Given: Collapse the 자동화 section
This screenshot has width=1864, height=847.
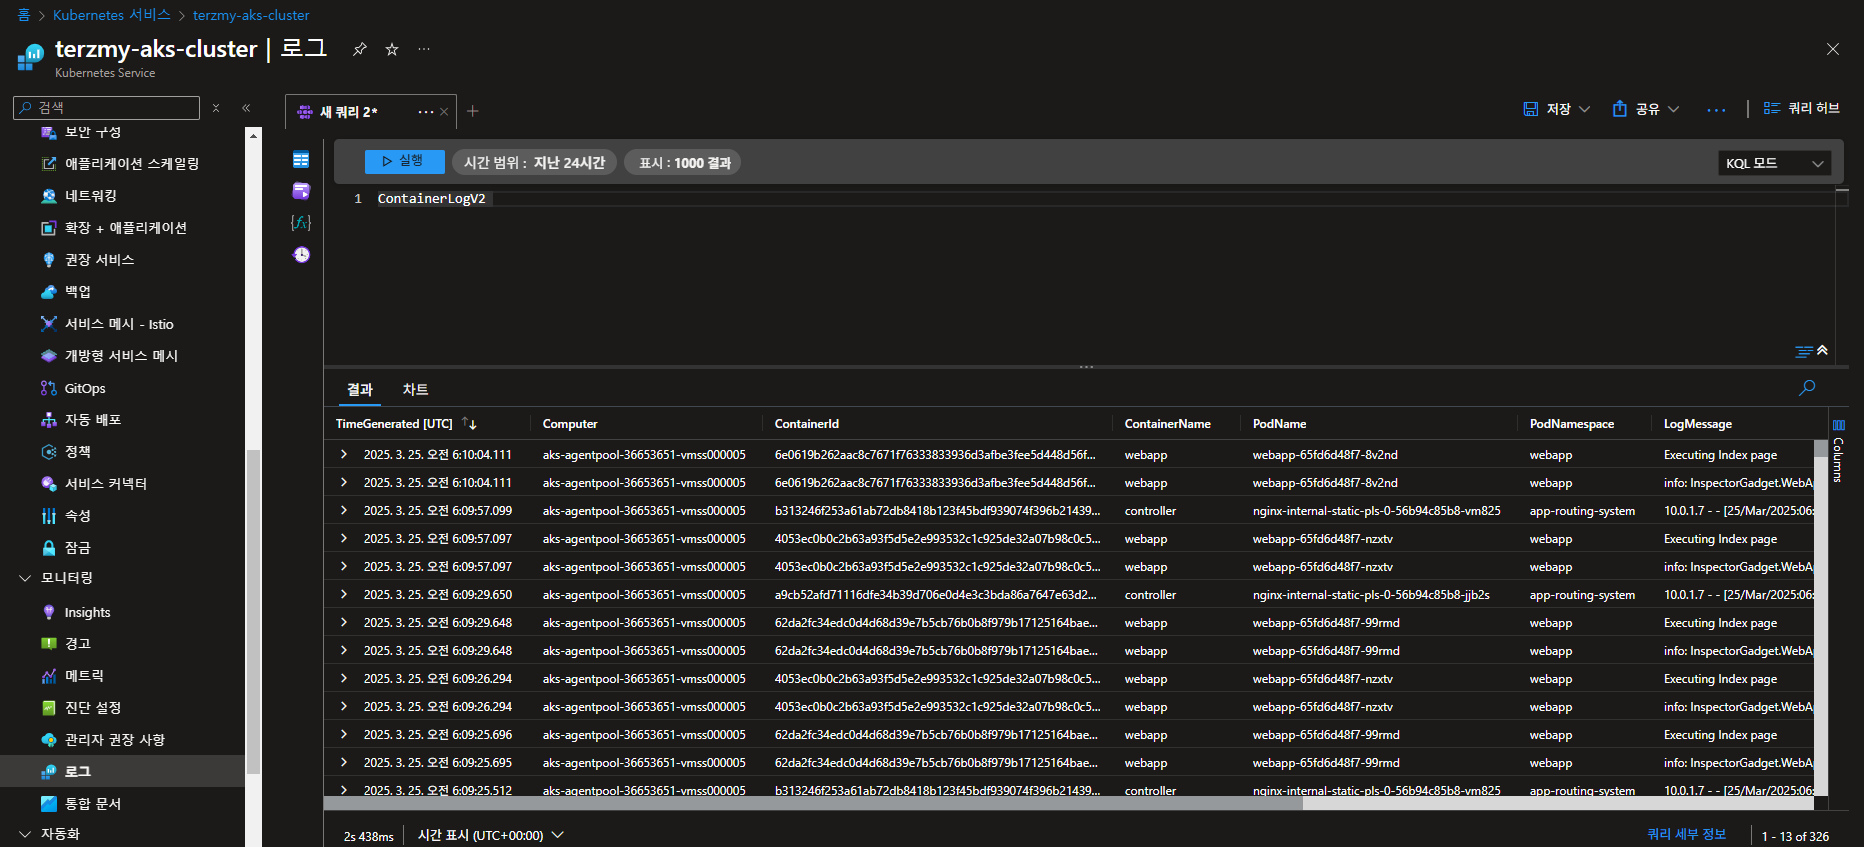Looking at the screenshot, I should coord(25,834).
